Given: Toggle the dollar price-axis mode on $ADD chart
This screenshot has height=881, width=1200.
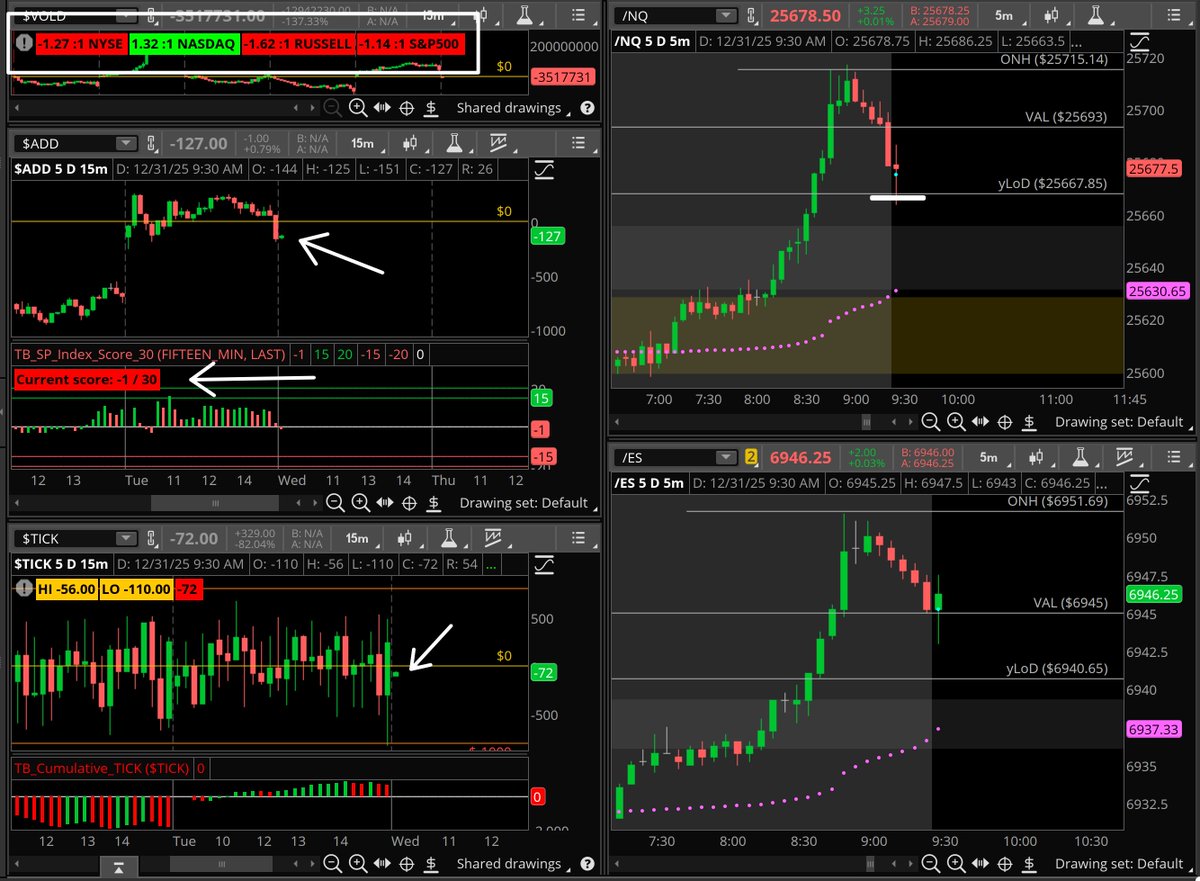Looking at the screenshot, I should 435,503.
